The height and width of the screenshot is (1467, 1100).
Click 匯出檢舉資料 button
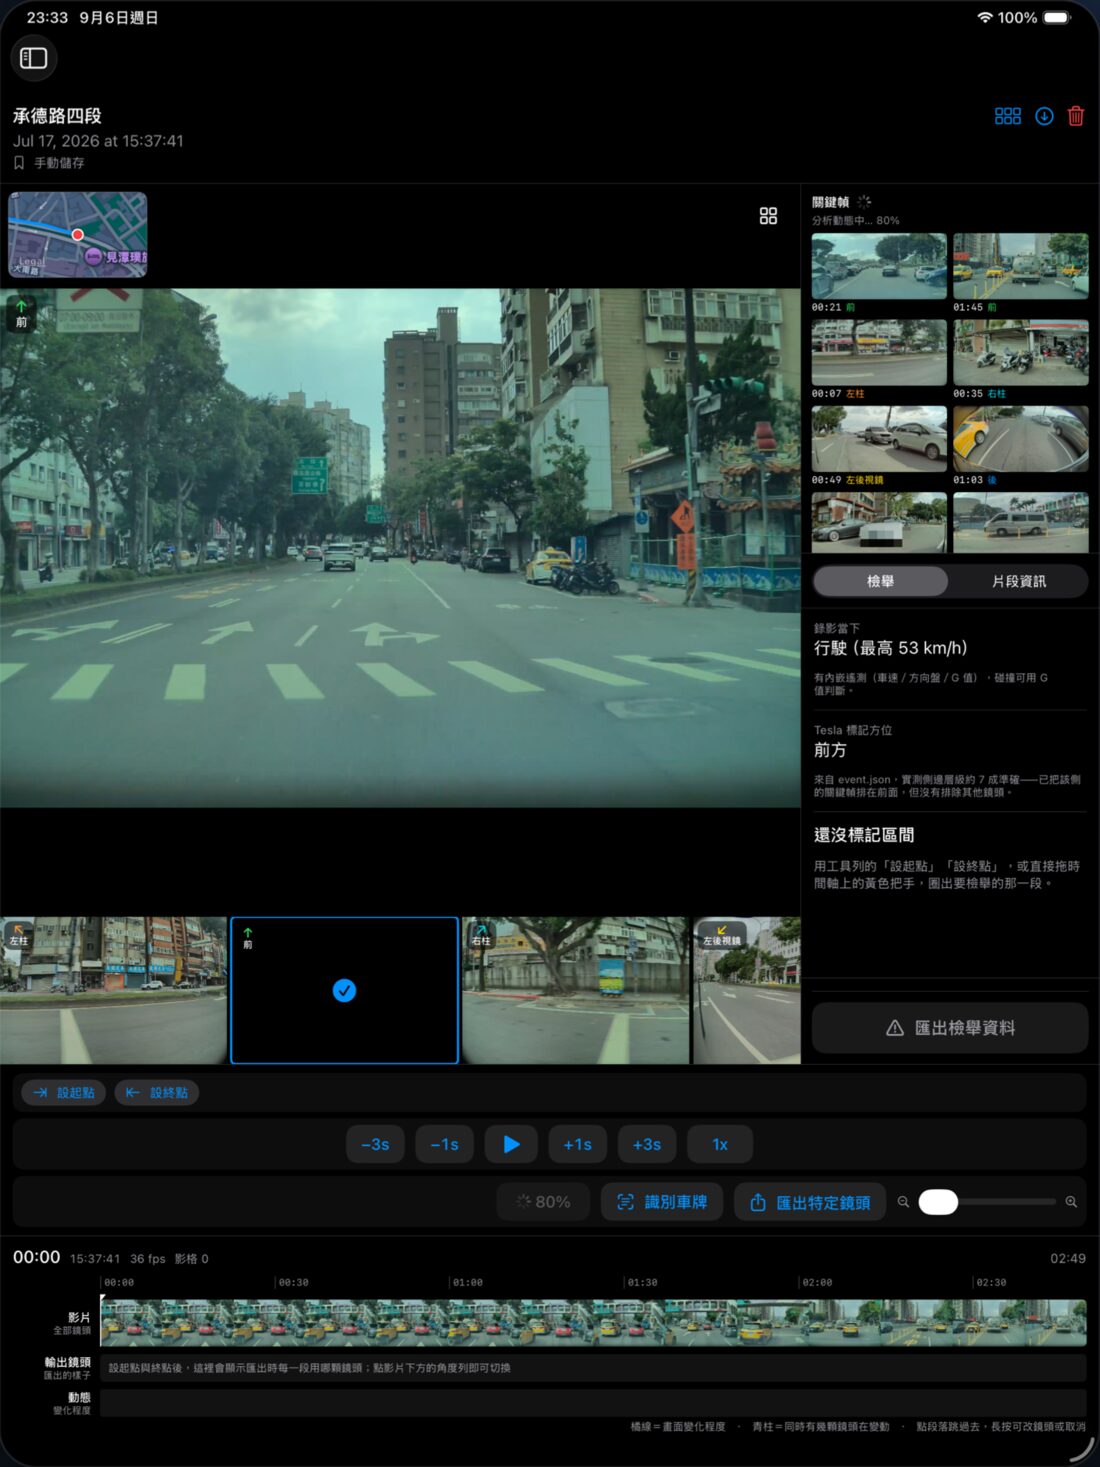tap(950, 1028)
